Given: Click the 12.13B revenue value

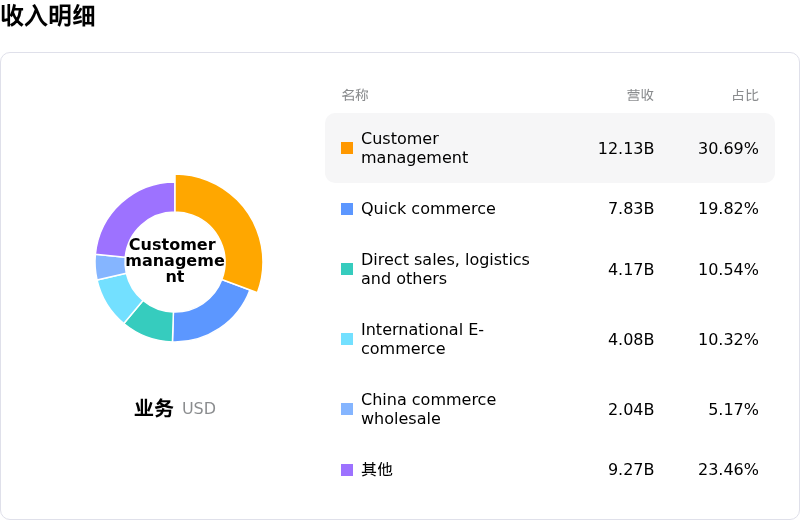Looking at the screenshot, I should (x=626, y=148).
